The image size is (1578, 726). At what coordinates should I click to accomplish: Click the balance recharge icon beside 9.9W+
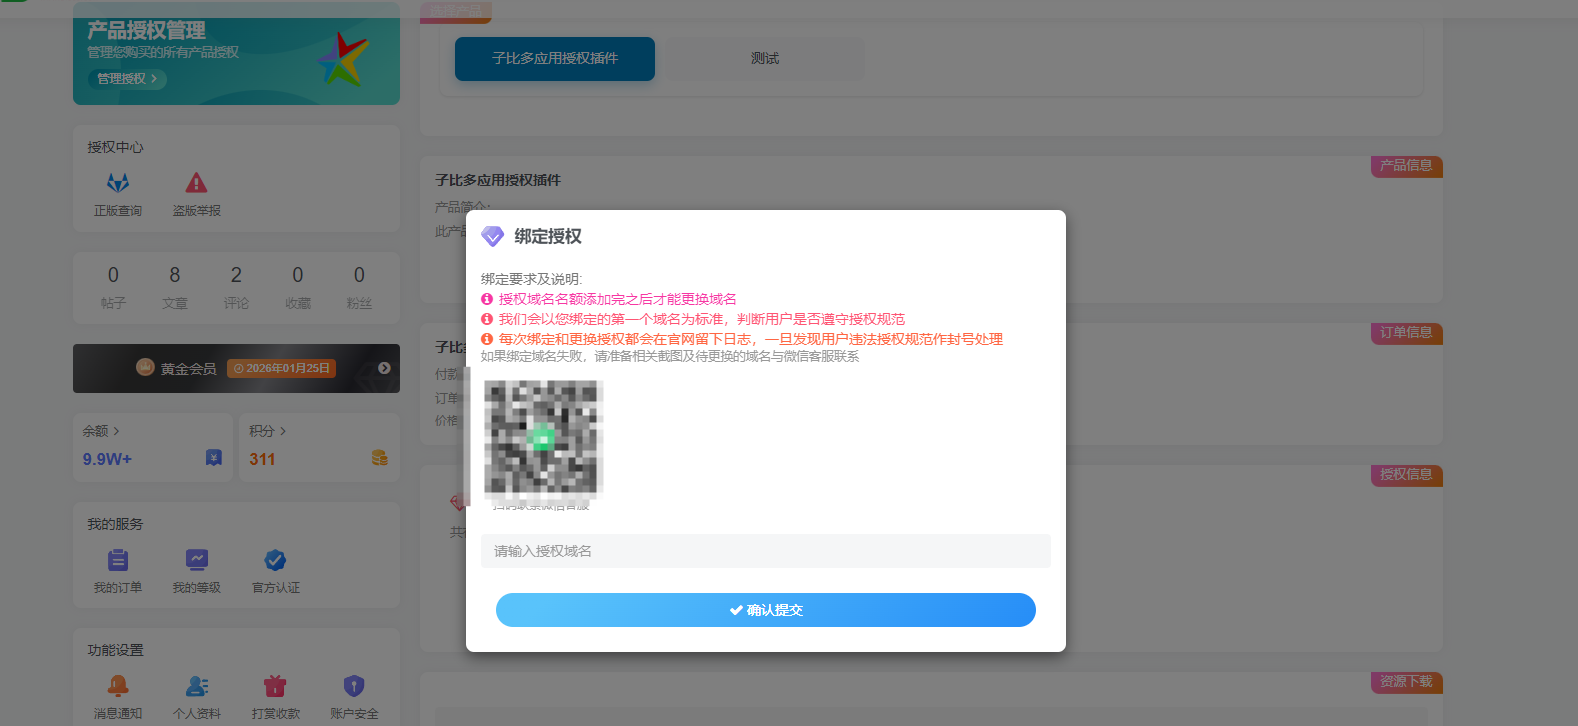point(214,457)
